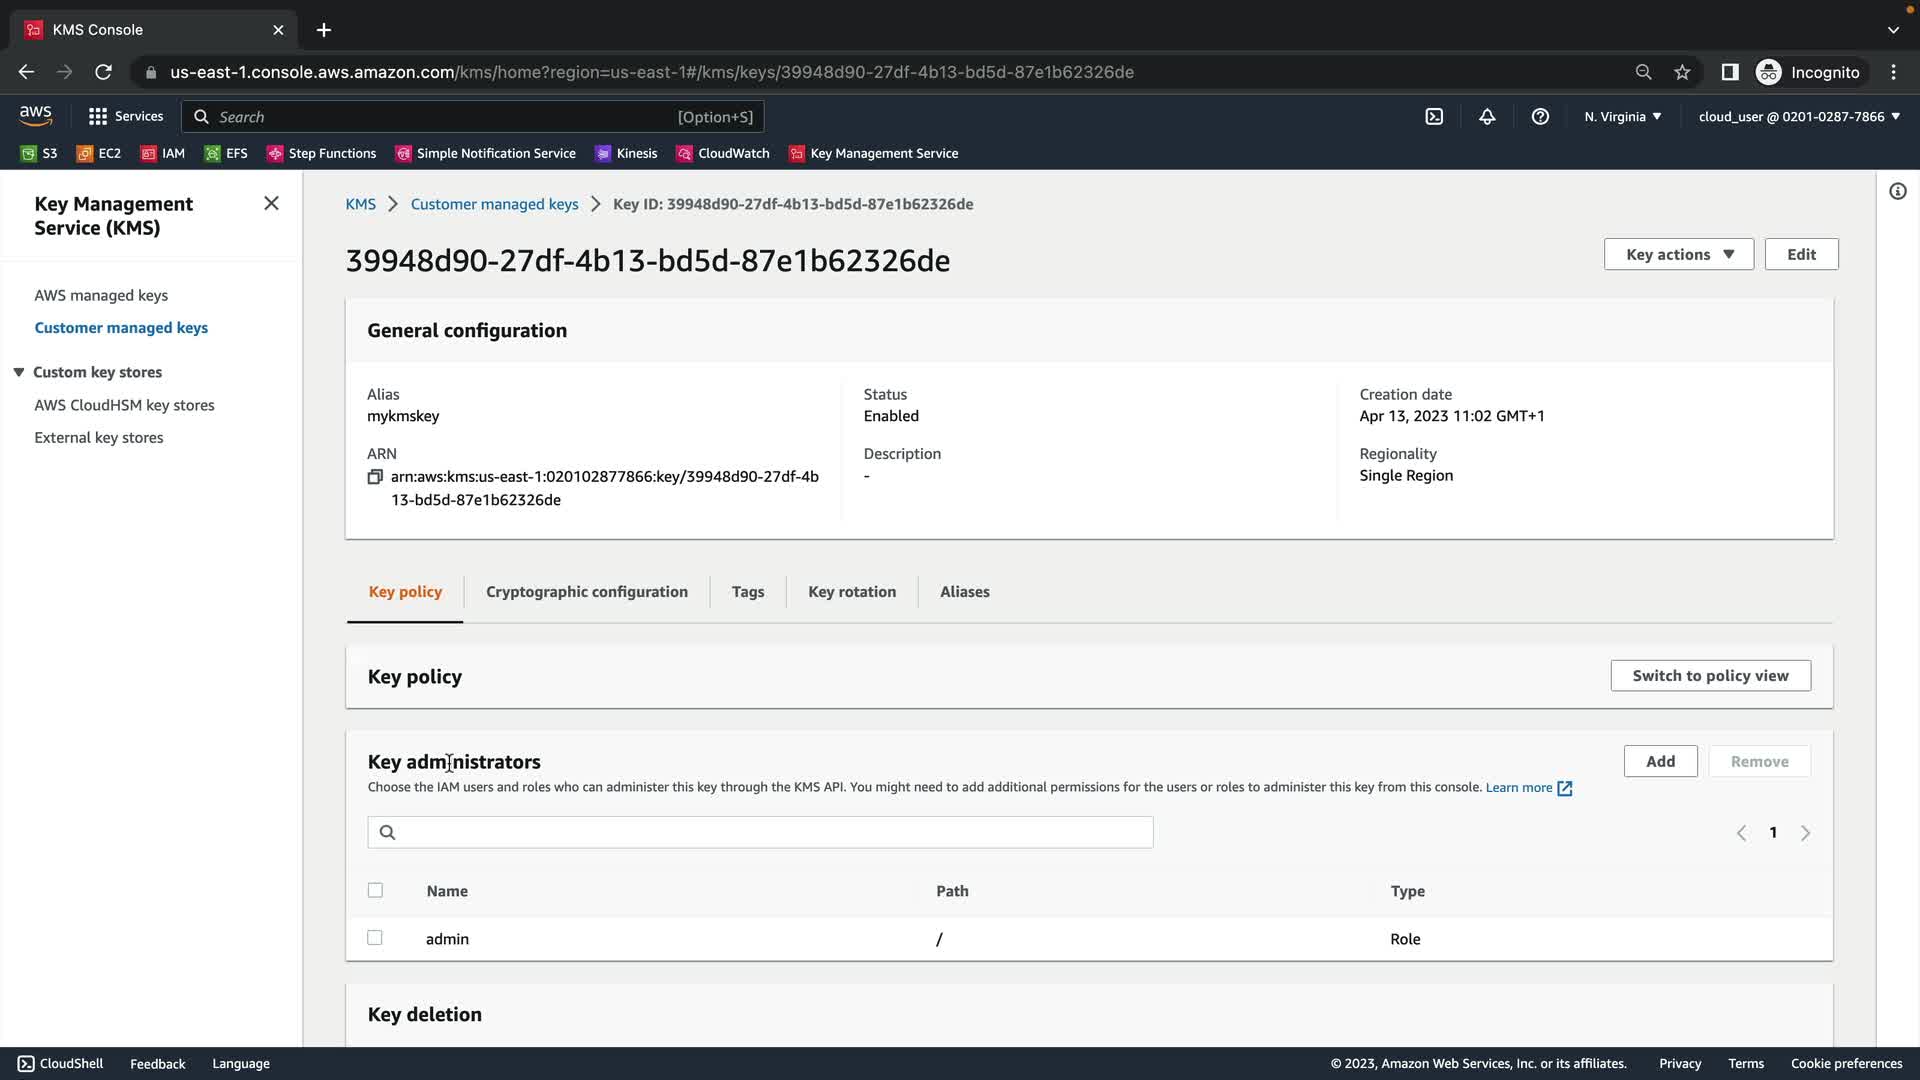The width and height of the screenshot is (1920, 1080).
Task: Click Switch to policy view button
Action: tap(1710, 676)
